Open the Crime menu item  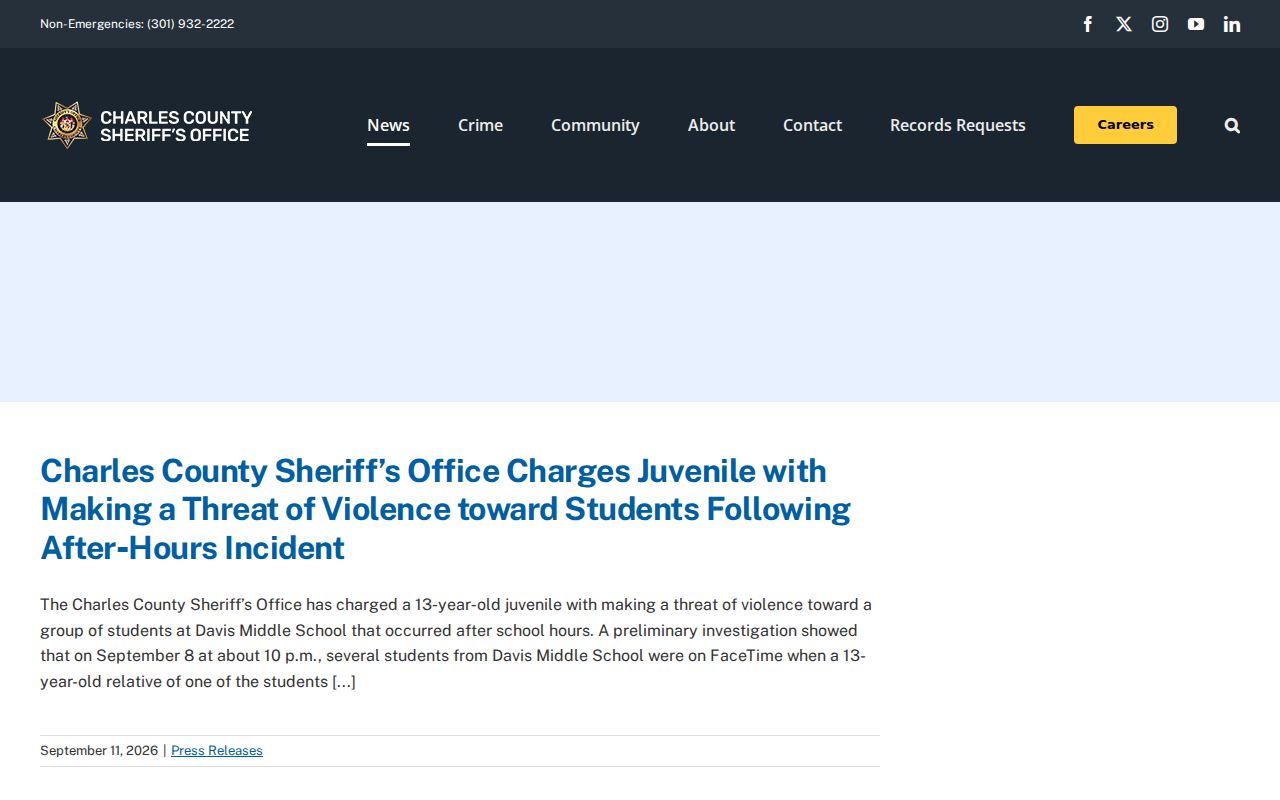pyautogui.click(x=480, y=125)
